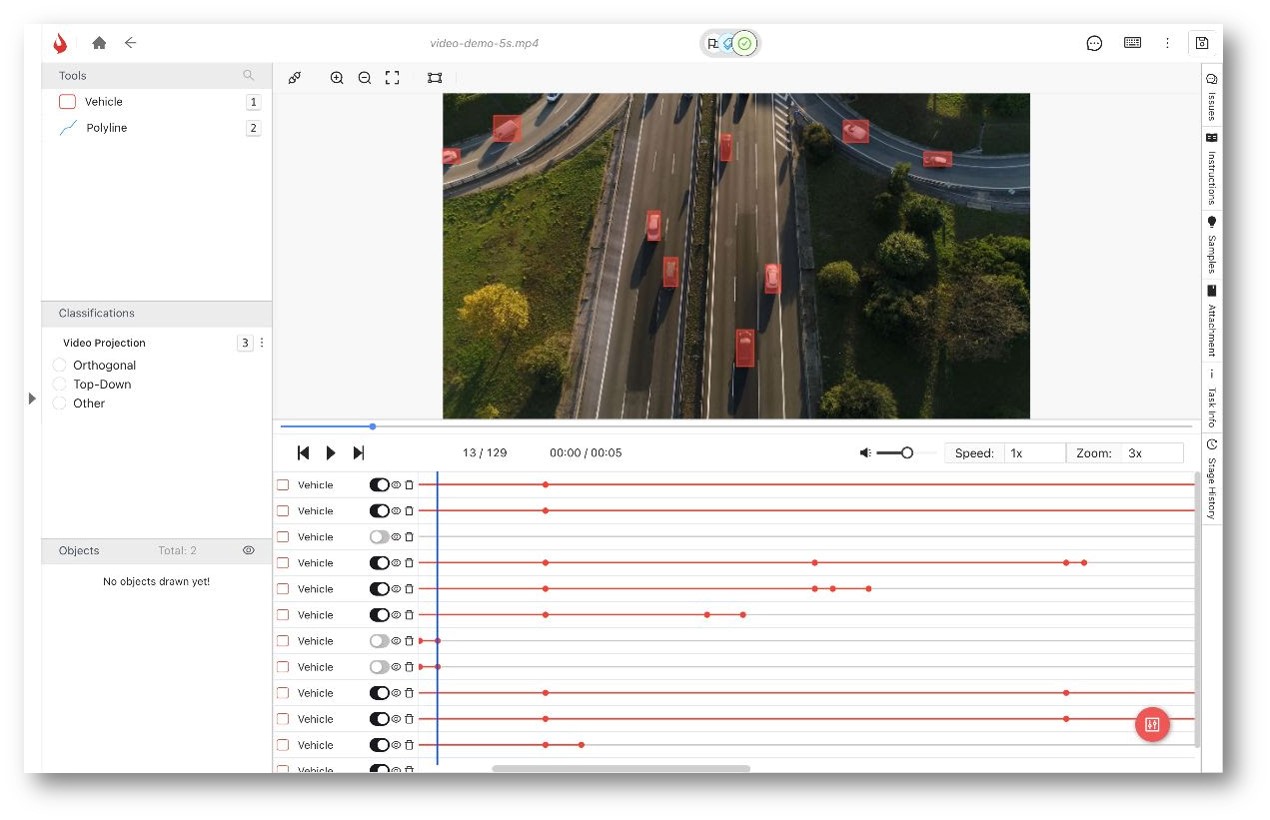Screen dimensions: 1270x820
Task: Select the Polyline tool
Action: click(x=106, y=128)
